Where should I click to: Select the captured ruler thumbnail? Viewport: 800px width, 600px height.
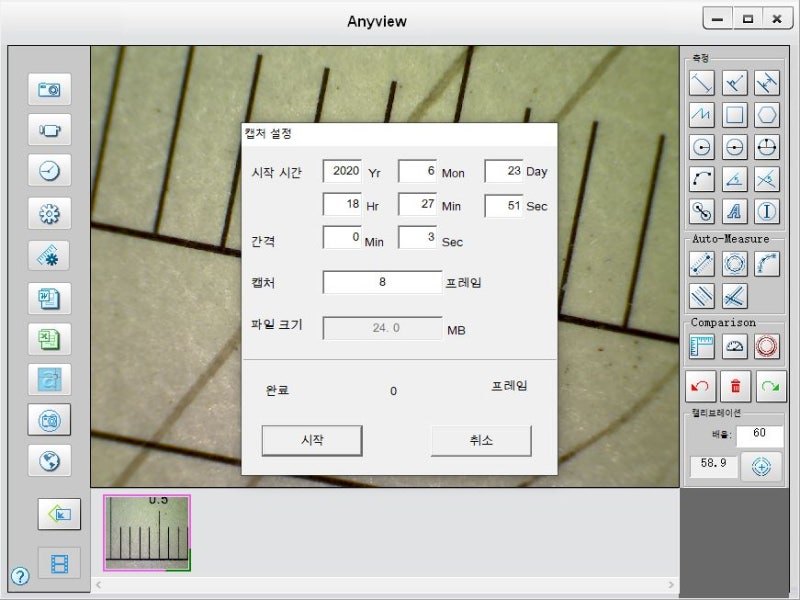(146, 531)
